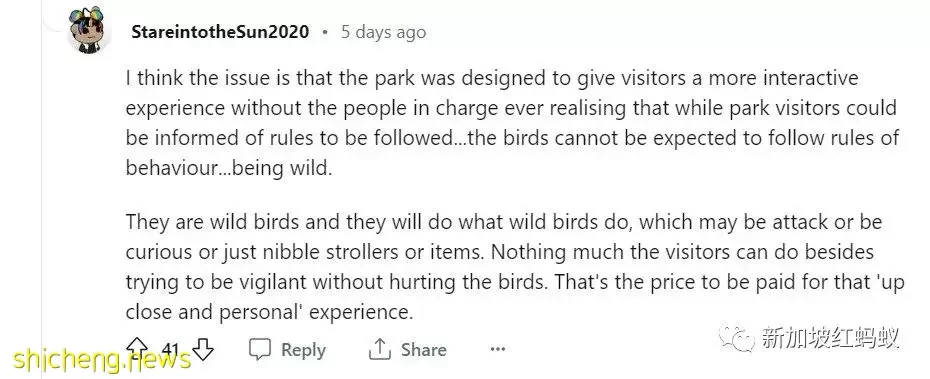
Task: Click the paragraph starting 'I think the issue'
Action: (512, 123)
